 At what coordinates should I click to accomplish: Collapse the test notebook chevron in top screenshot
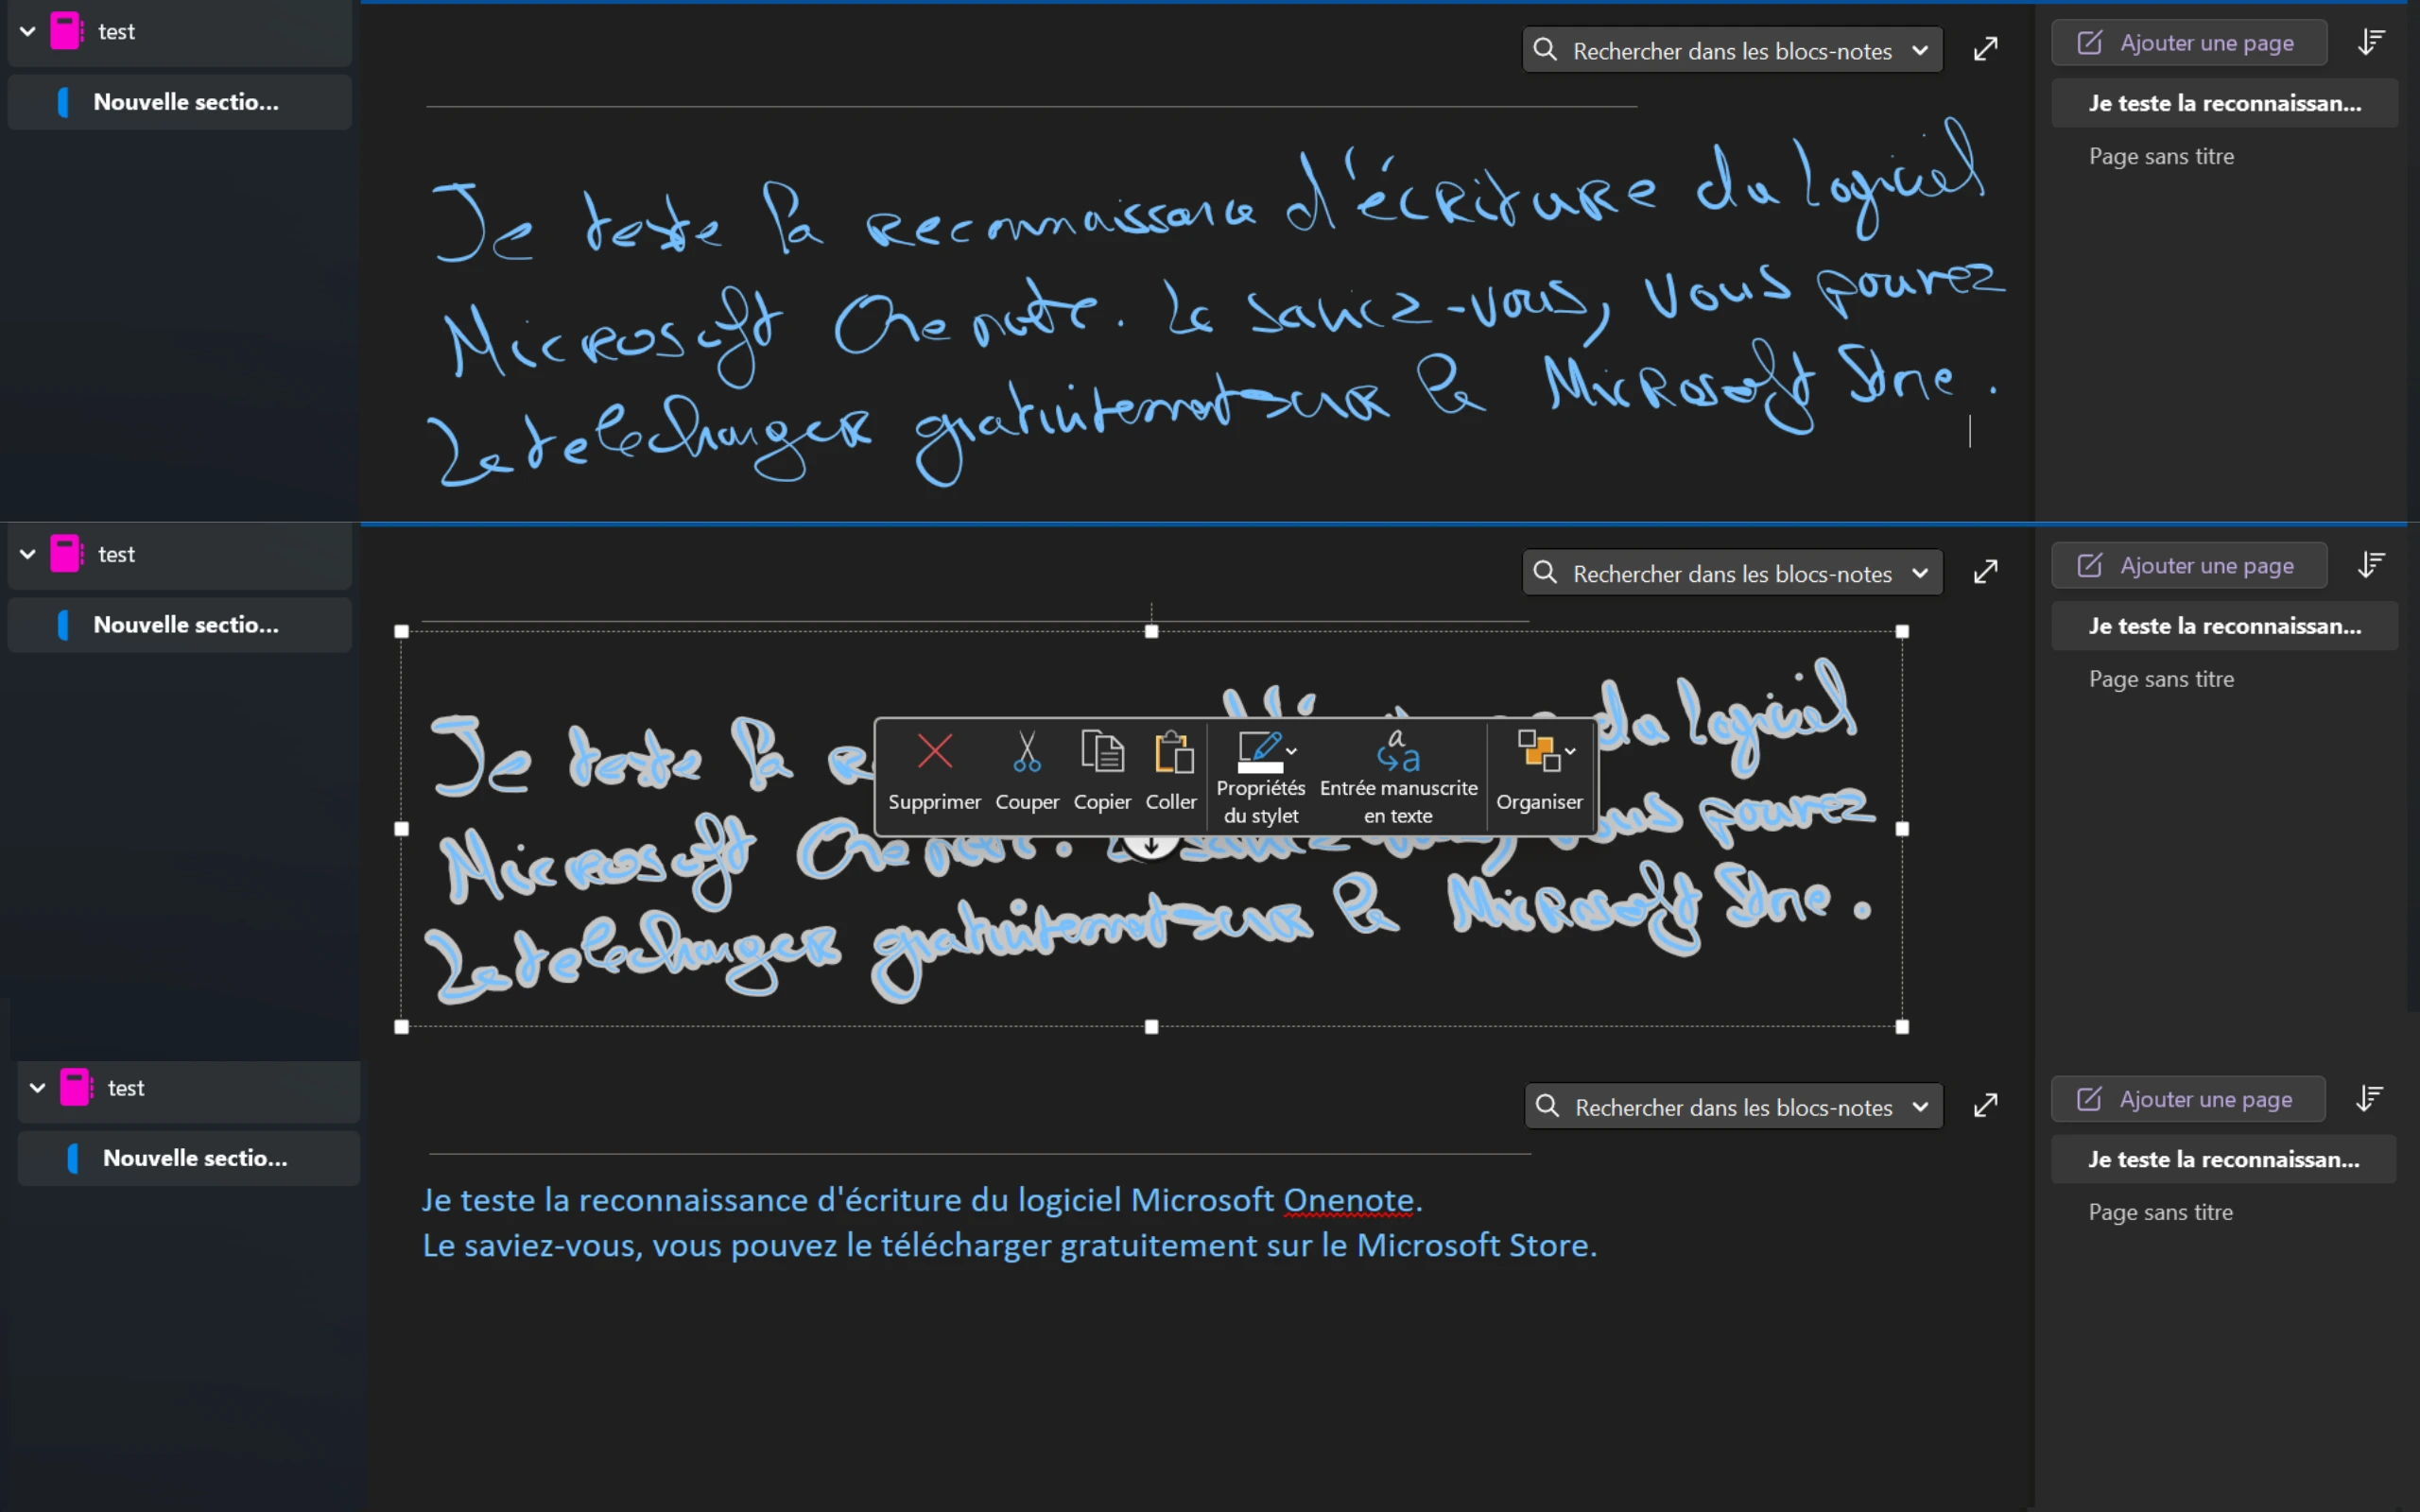point(28,32)
